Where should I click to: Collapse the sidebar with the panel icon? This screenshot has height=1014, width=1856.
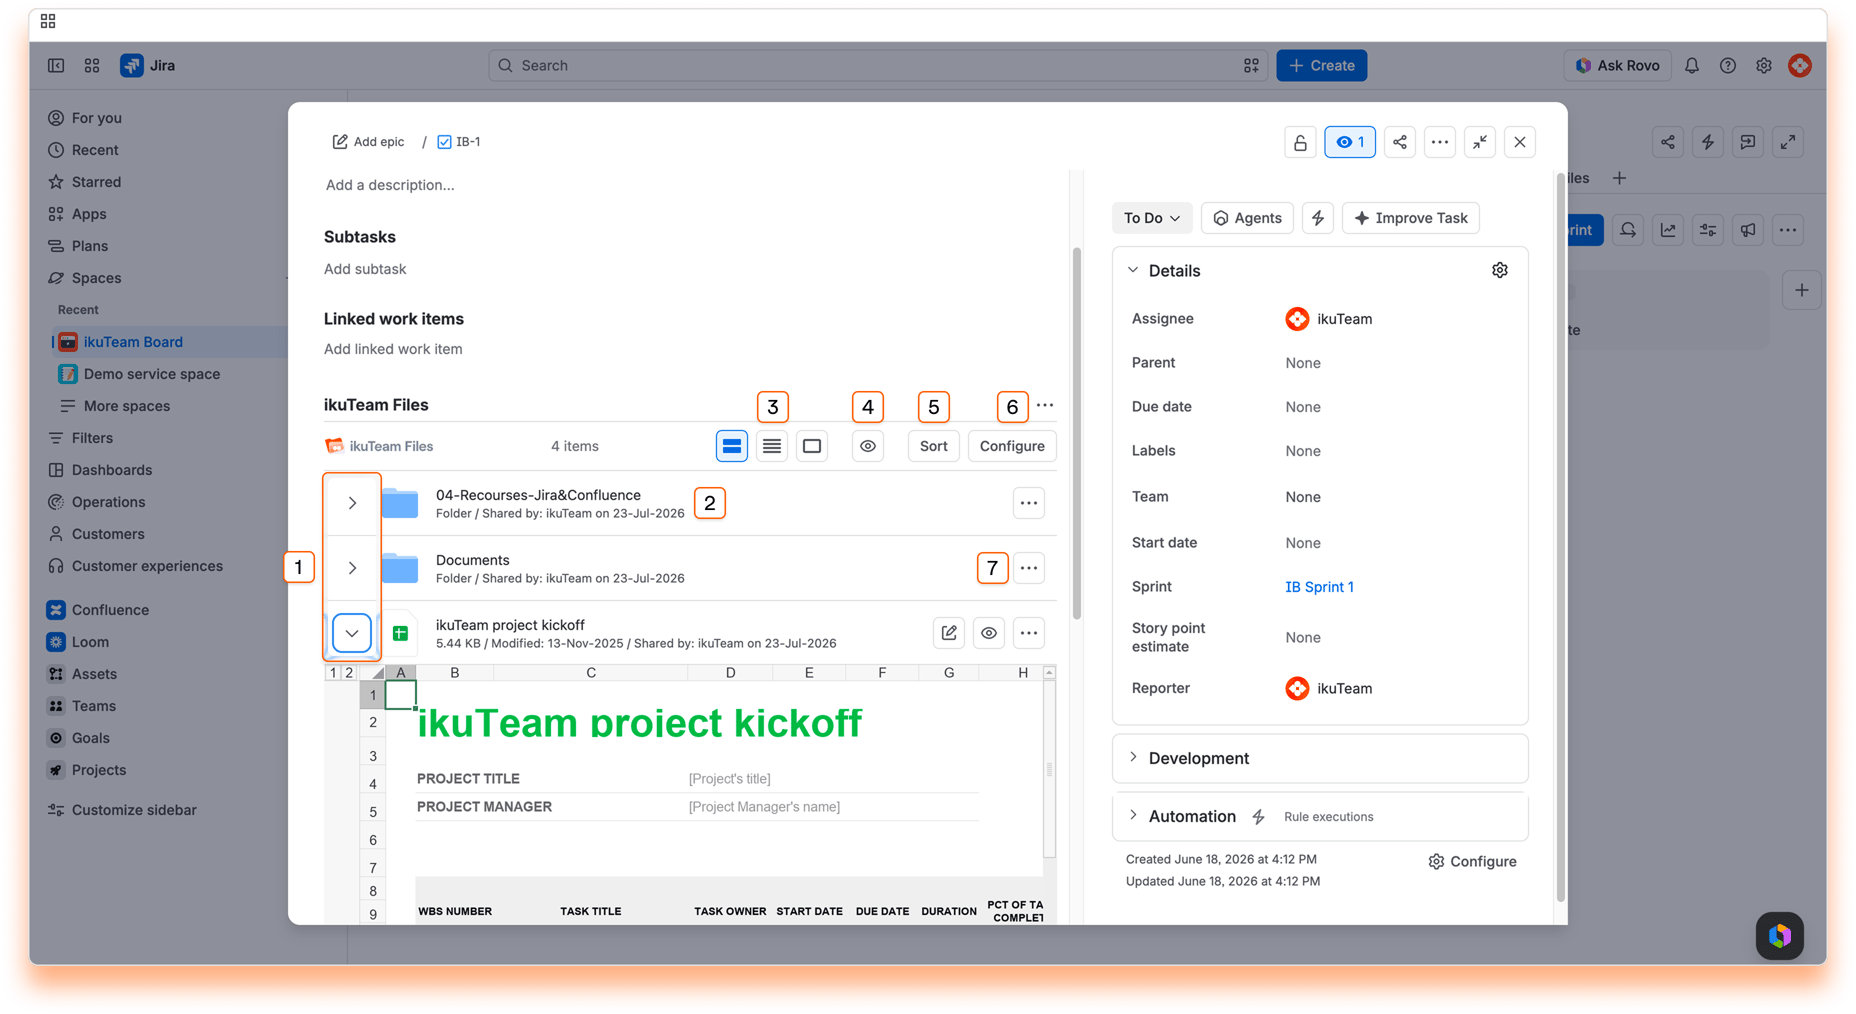pyautogui.click(x=56, y=65)
